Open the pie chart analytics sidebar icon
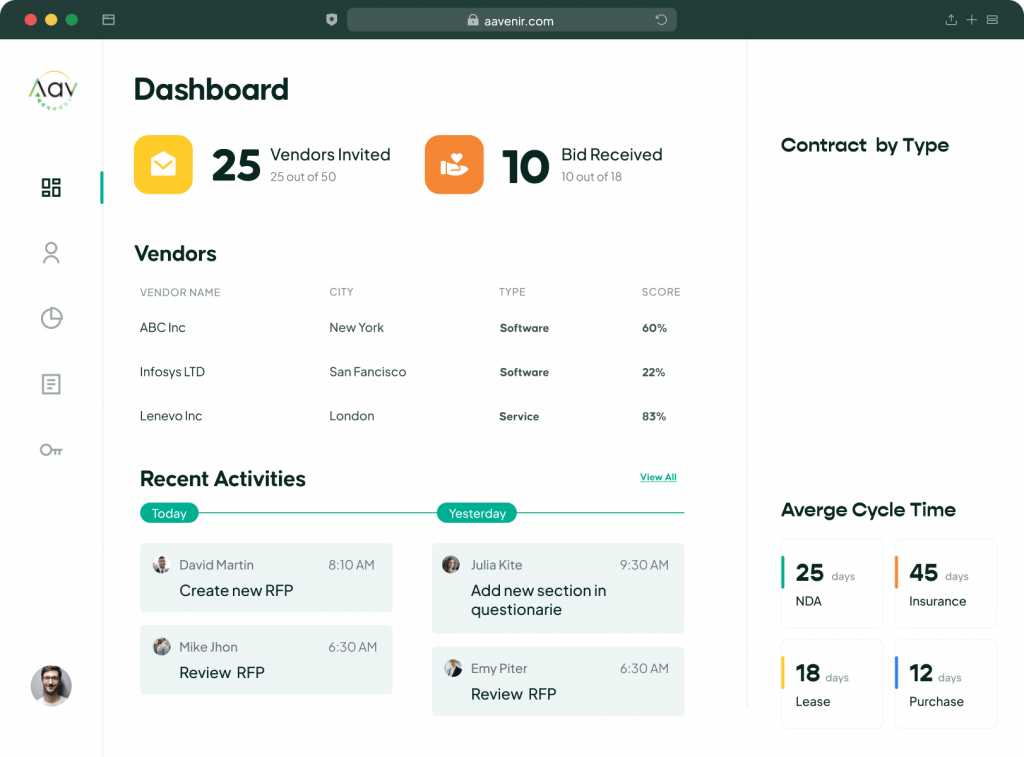The width and height of the screenshot is (1024, 757). (x=52, y=318)
